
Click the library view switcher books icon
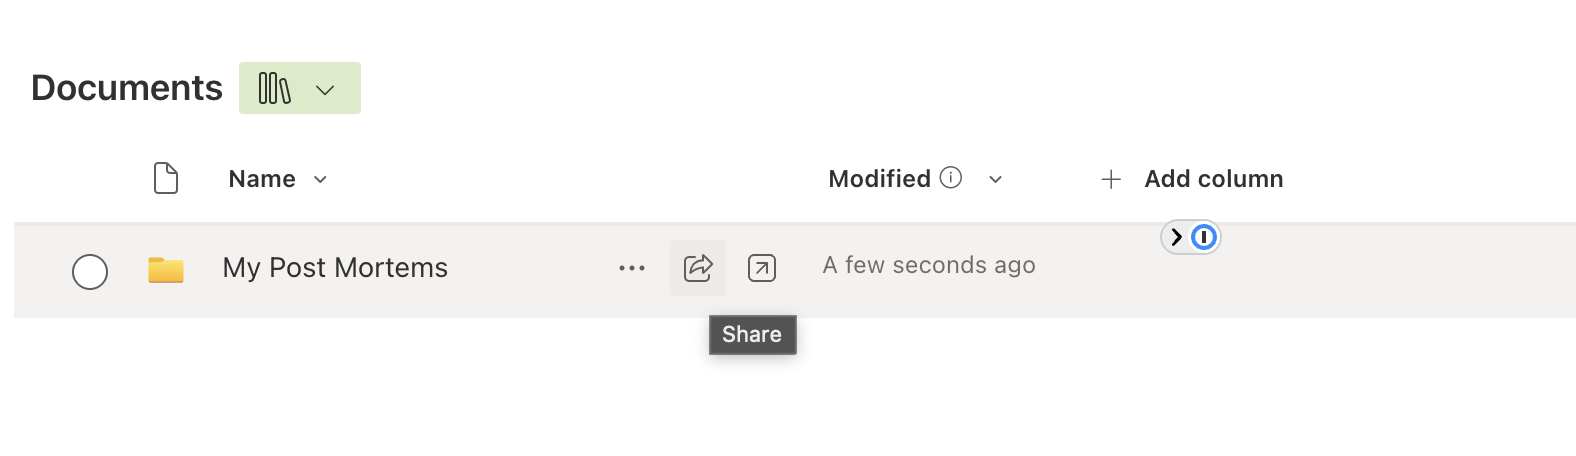pyautogui.click(x=274, y=89)
